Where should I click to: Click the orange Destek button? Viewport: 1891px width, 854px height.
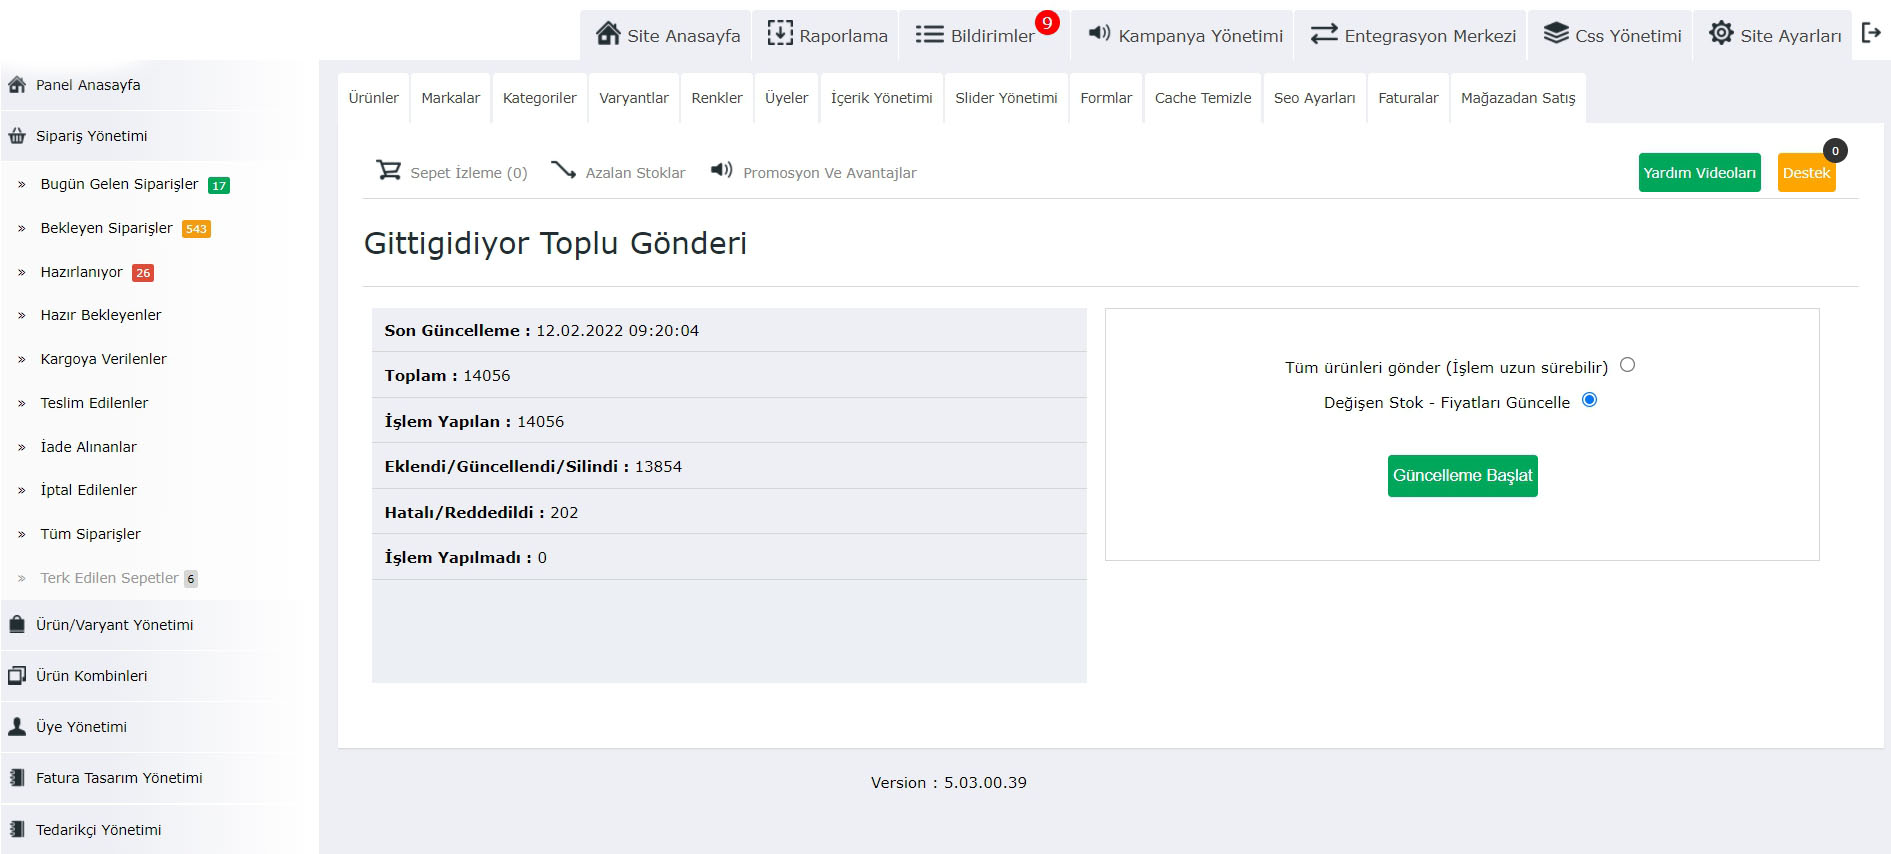(1806, 173)
